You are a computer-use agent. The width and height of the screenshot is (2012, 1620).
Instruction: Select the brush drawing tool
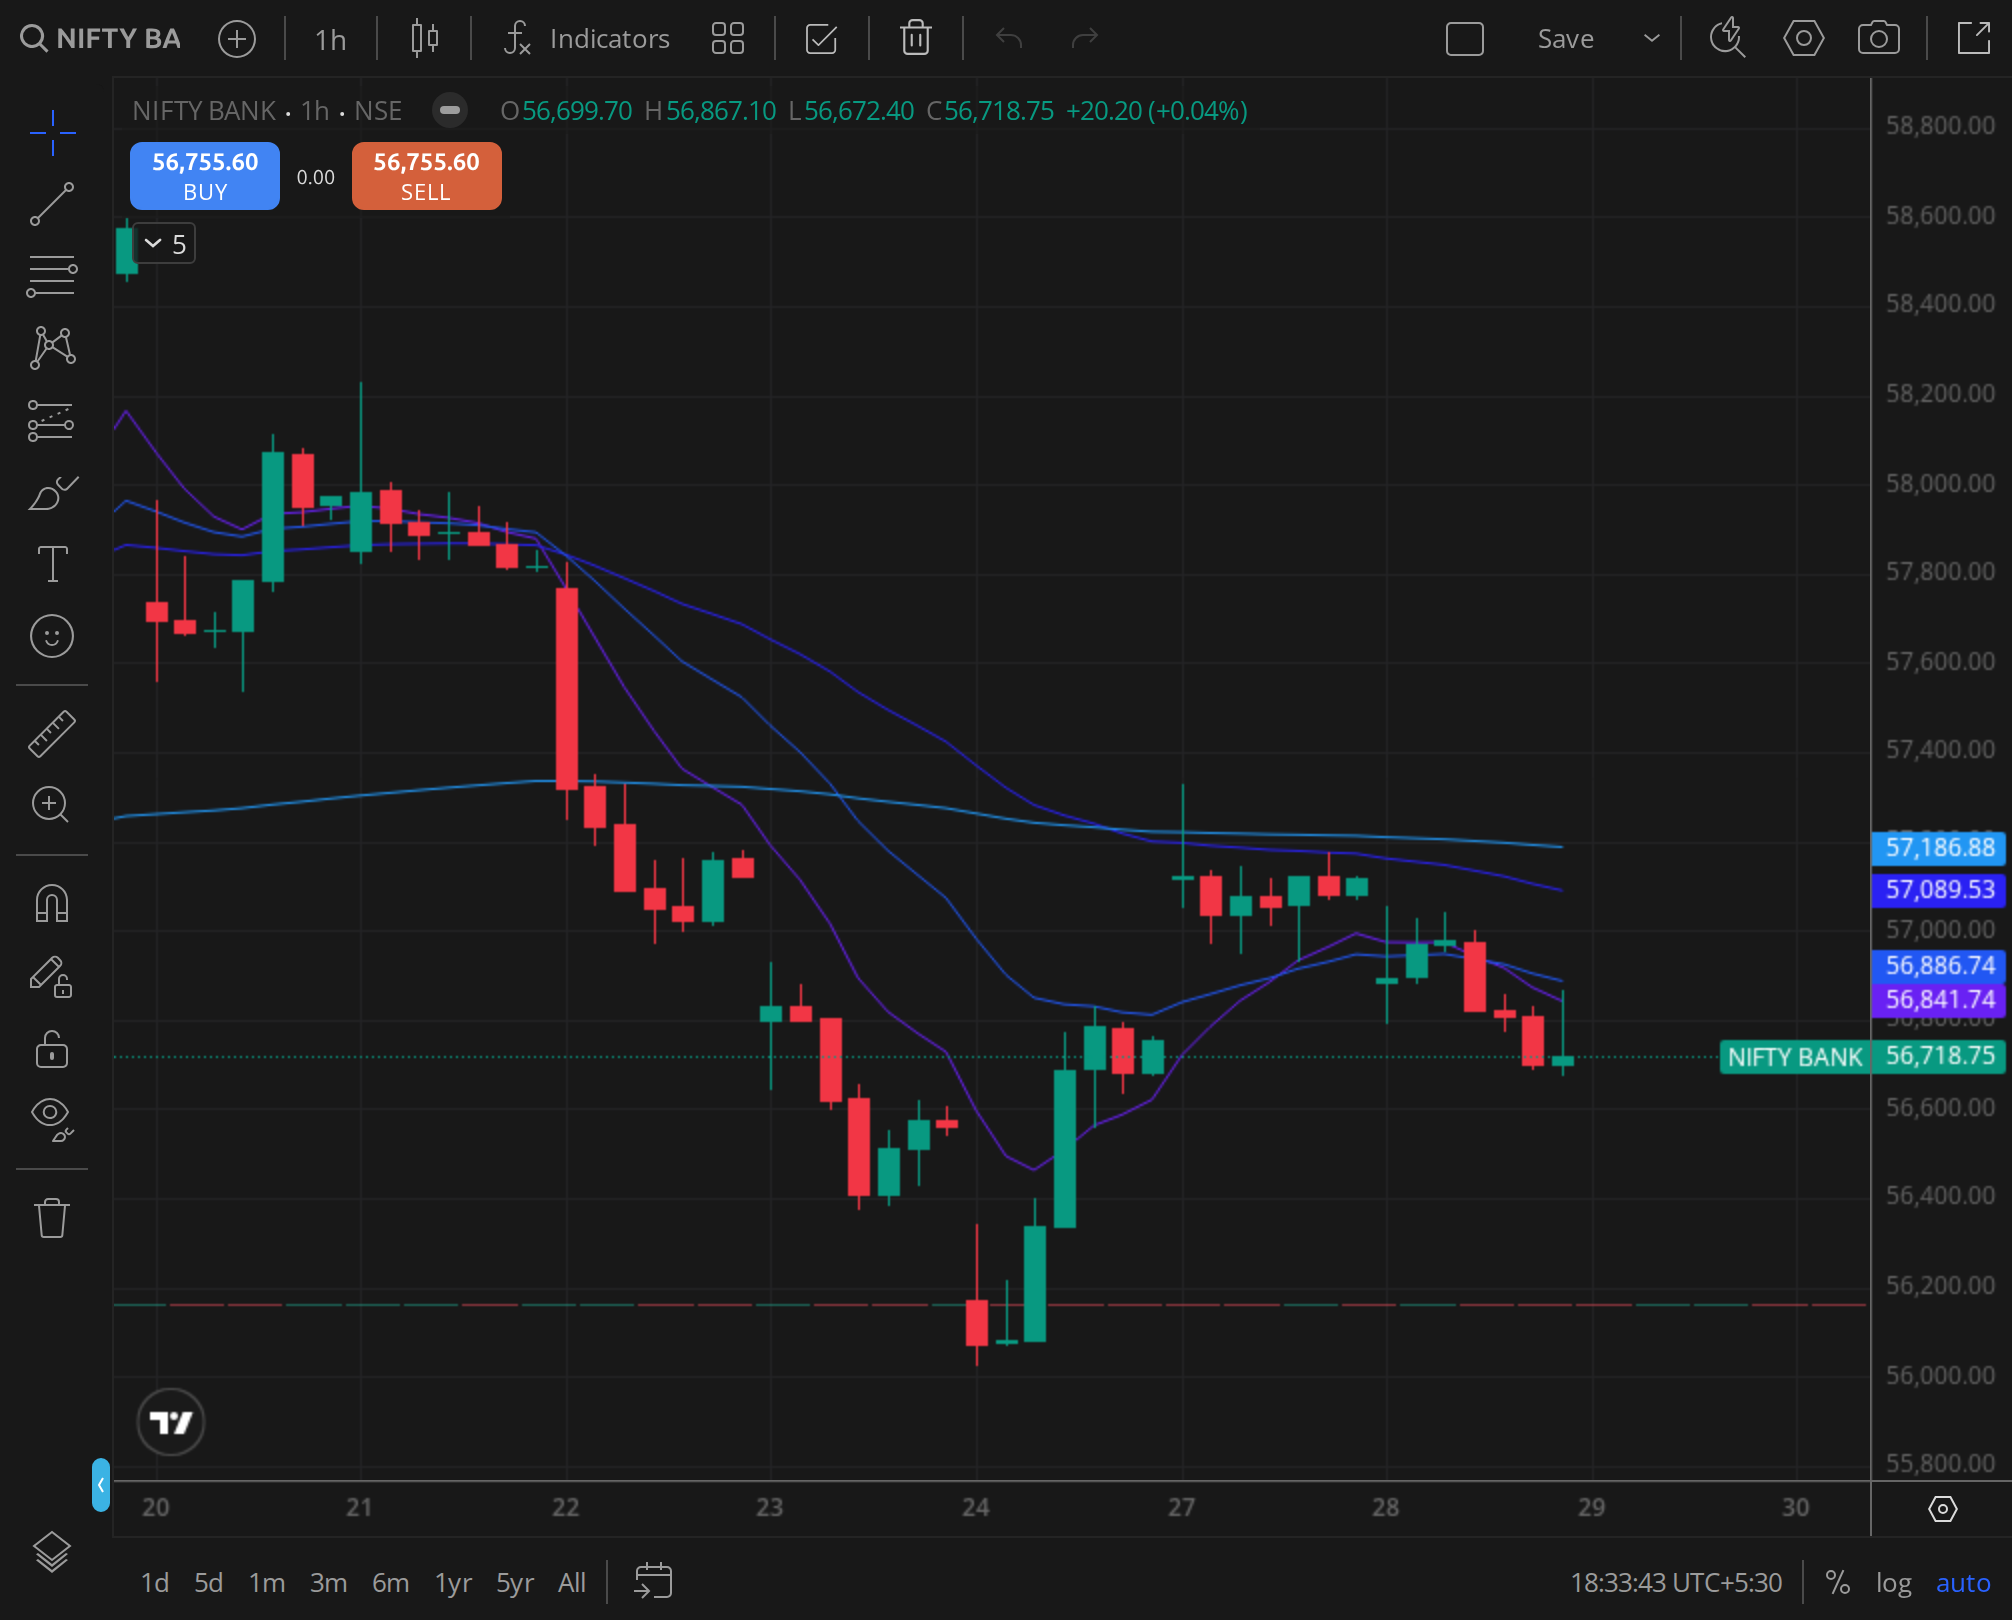click(52, 492)
